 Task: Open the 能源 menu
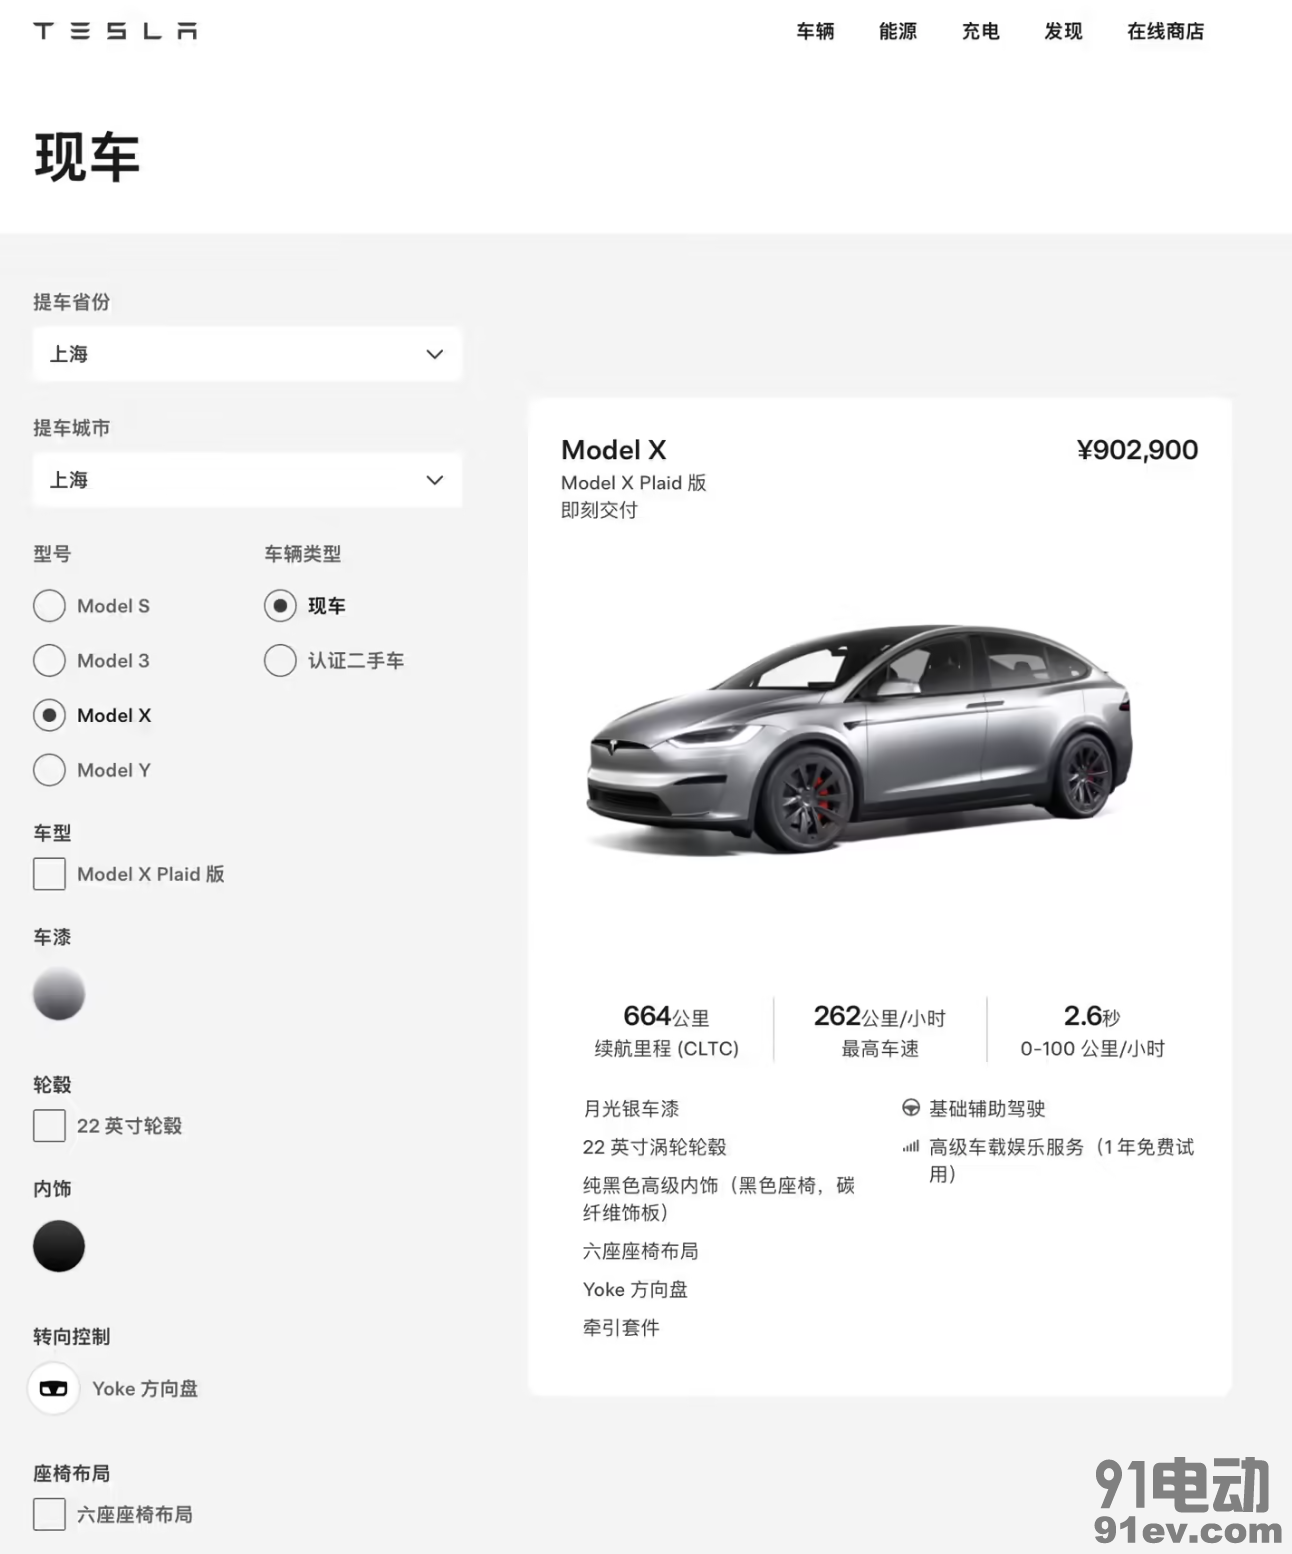pyautogui.click(x=898, y=31)
